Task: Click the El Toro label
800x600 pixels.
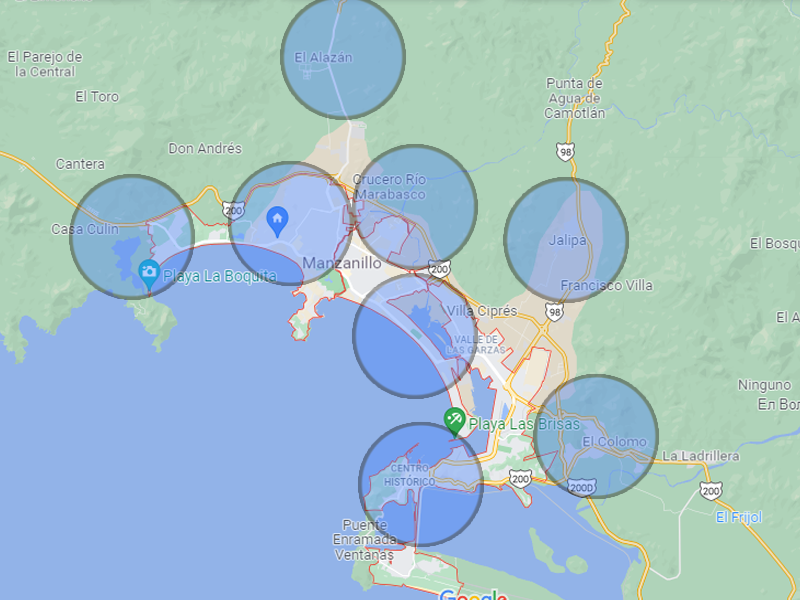Action: click(x=97, y=96)
